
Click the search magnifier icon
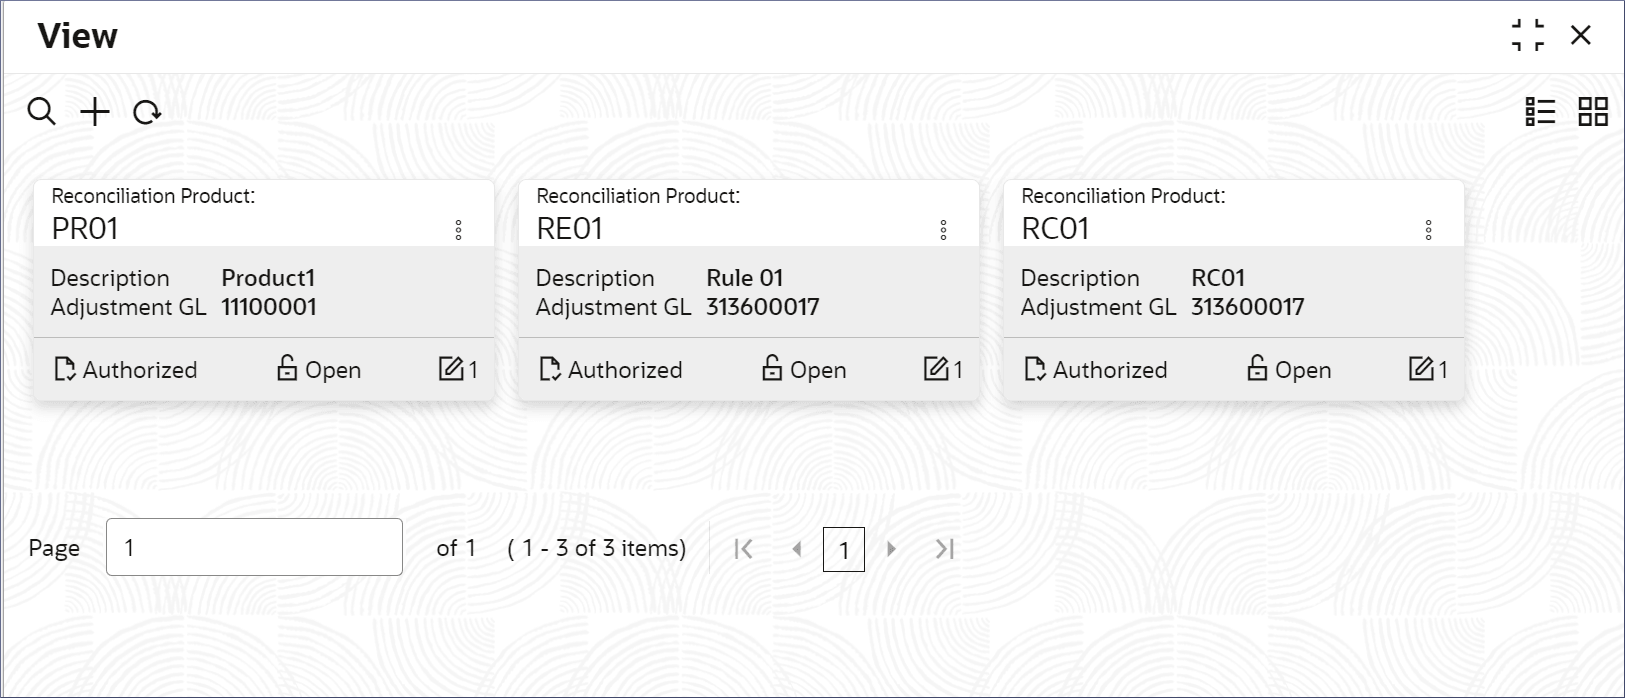coord(41,111)
